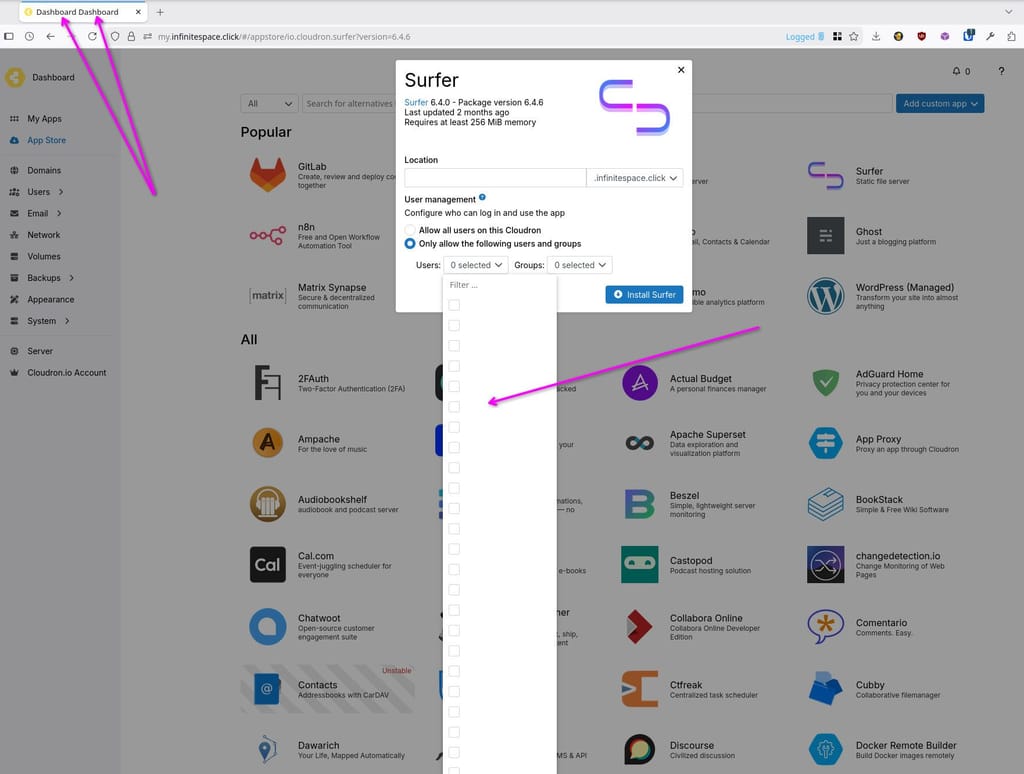Open the Surfer link in dialog
Image resolution: width=1024 pixels, height=774 pixels.
416,102
